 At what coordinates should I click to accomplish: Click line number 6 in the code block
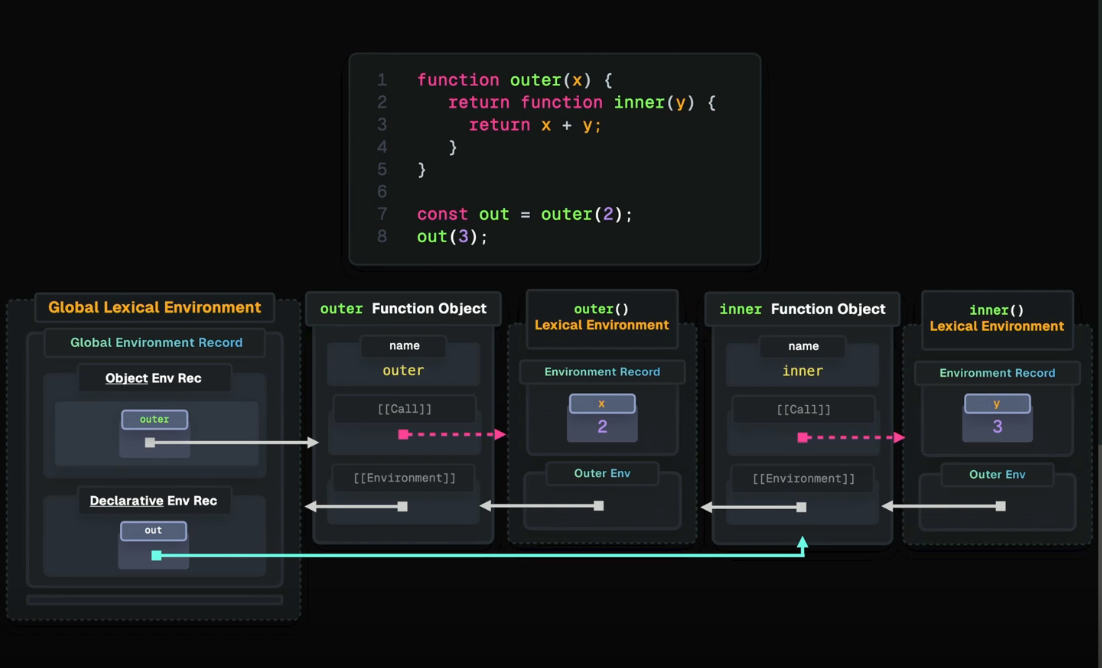tap(382, 192)
